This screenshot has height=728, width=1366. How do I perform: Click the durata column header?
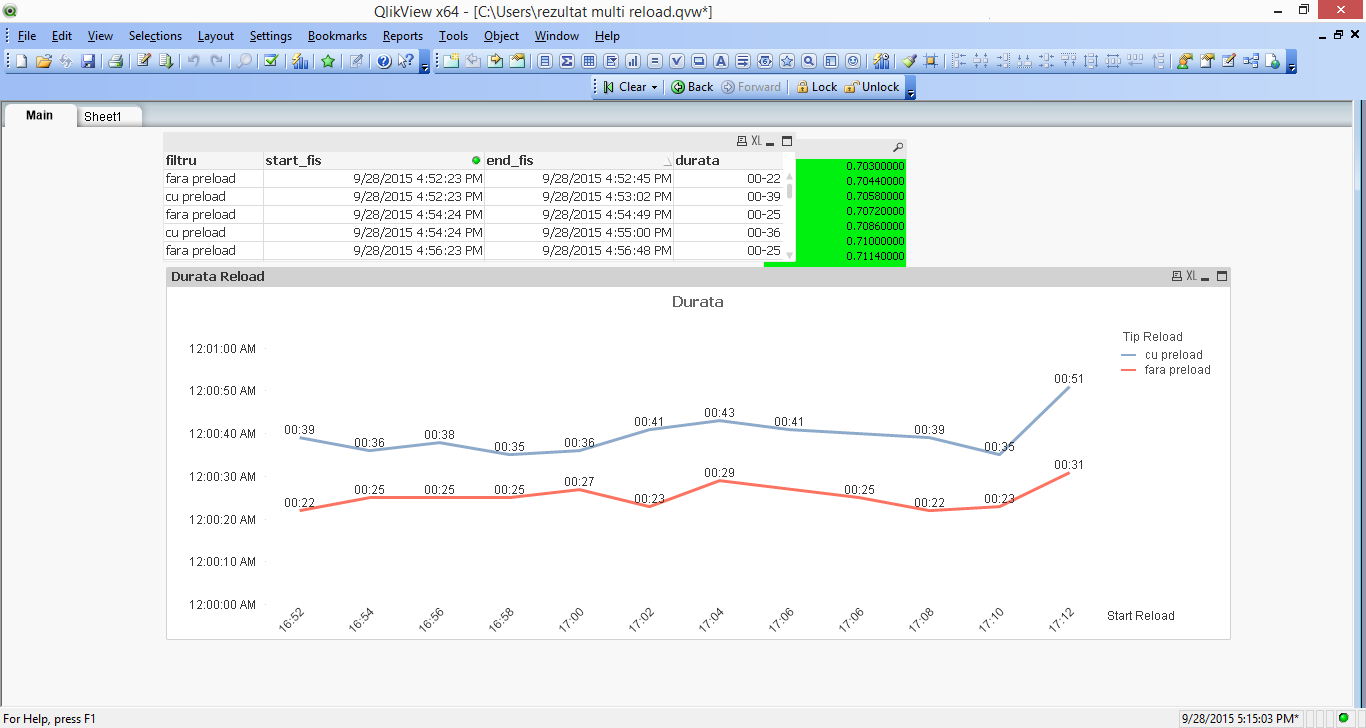click(728, 160)
